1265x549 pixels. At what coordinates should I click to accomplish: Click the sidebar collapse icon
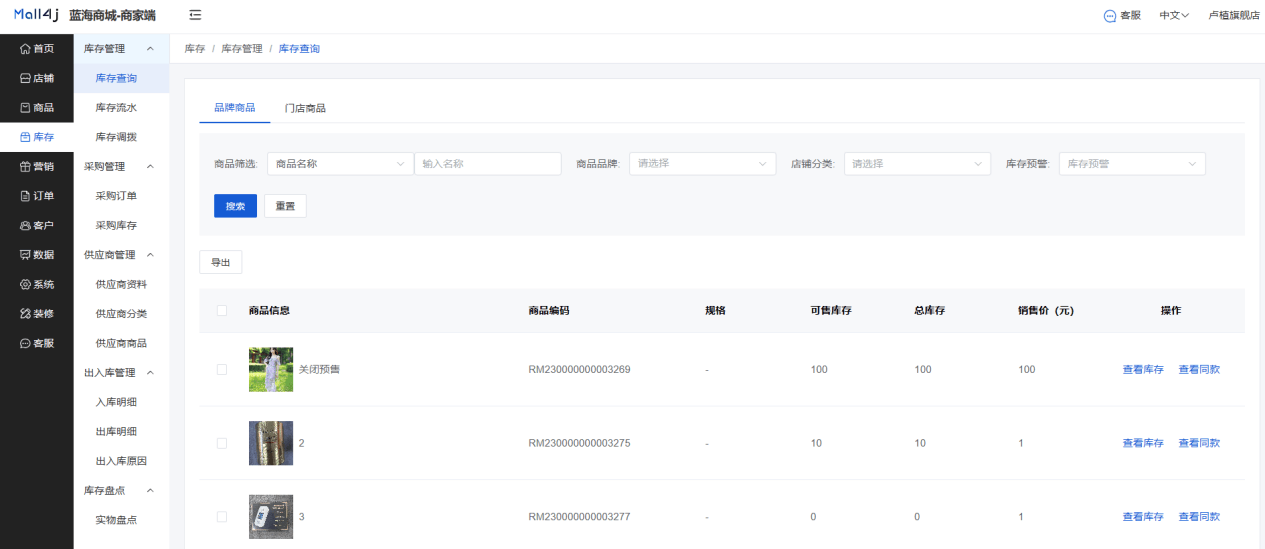[x=195, y=15]
